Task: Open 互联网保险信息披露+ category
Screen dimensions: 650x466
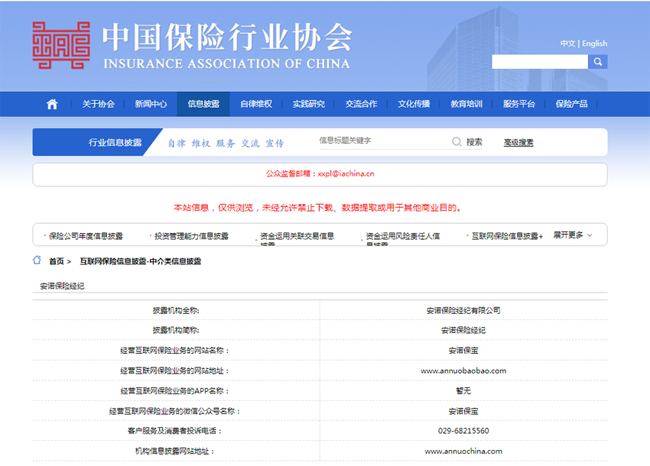Action: pyautogui.click(x=507, y=236)
